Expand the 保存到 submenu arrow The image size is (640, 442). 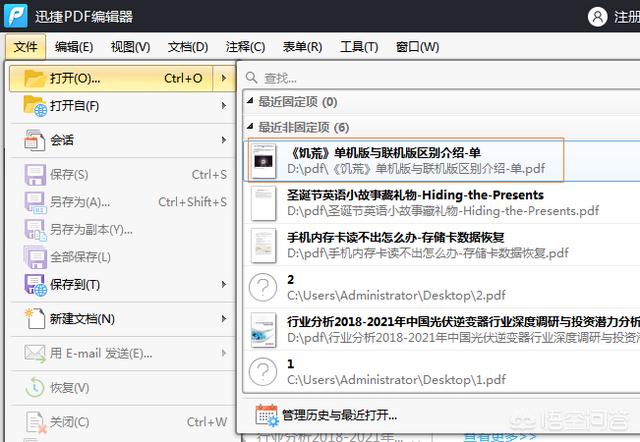[x=224, y=284]
